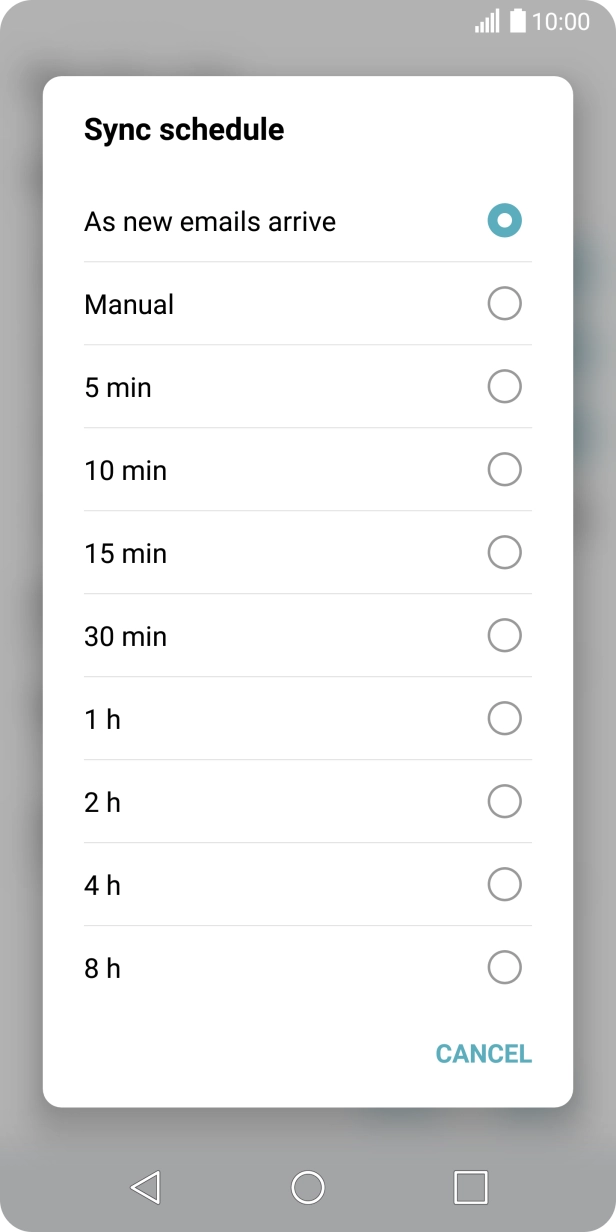Viewport: 616px width, 1232px height.
Task: Tap the signal strength icon
Action: click(487, 20)
